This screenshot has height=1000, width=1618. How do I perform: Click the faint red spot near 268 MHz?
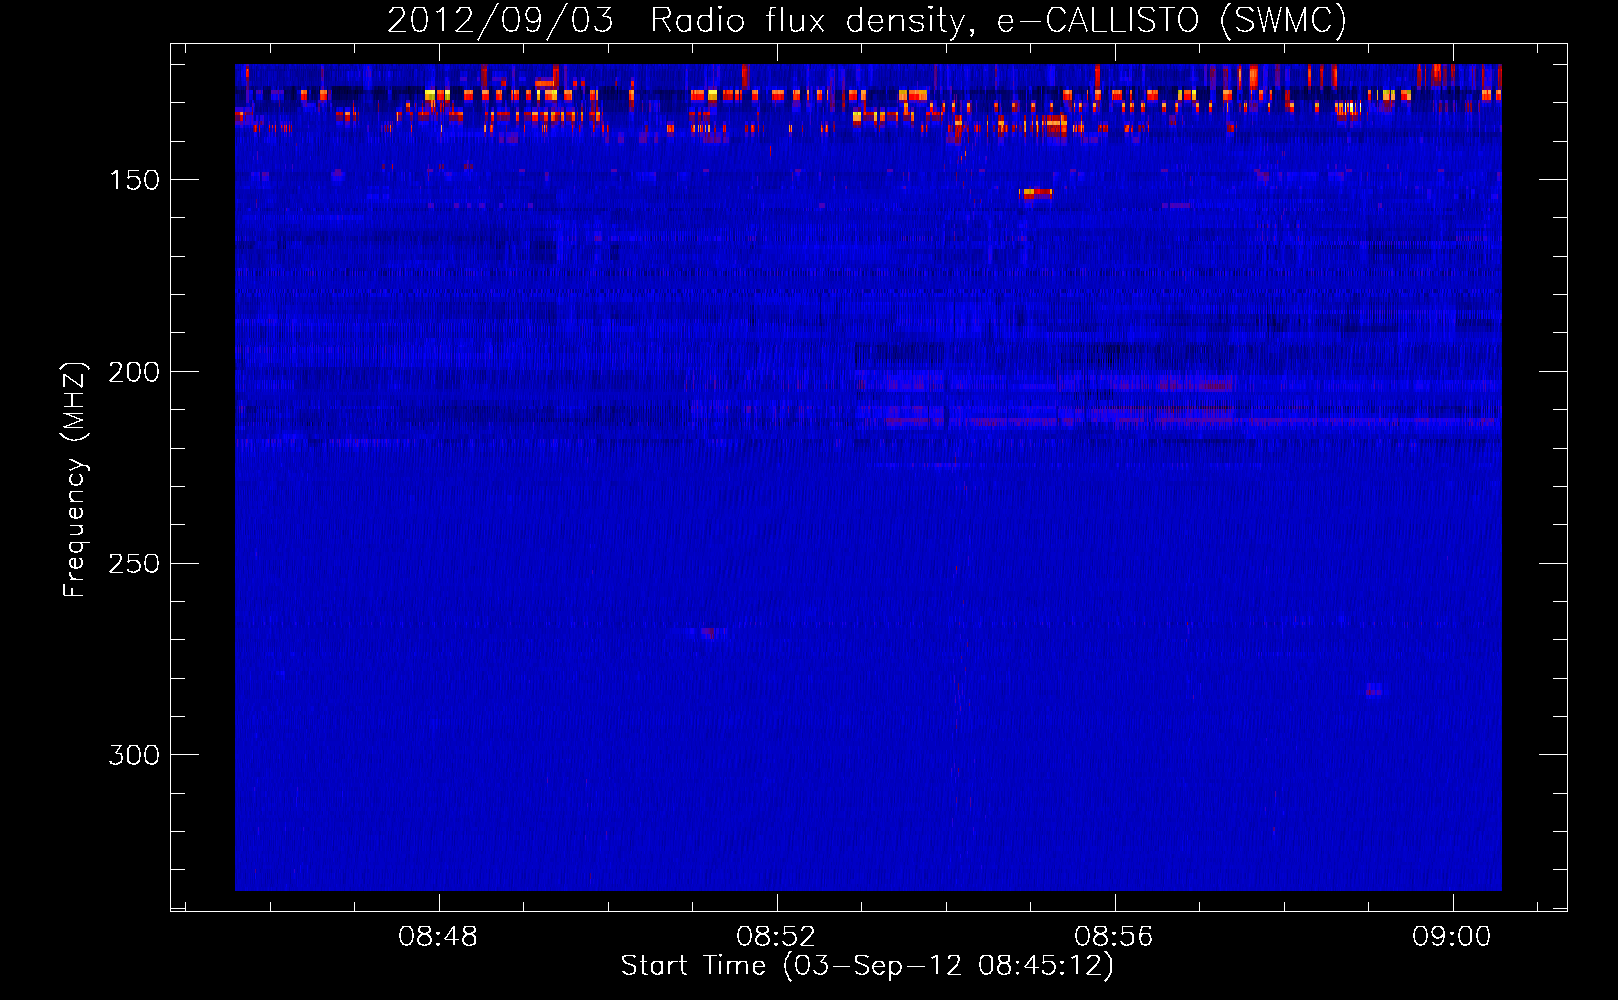712,632
